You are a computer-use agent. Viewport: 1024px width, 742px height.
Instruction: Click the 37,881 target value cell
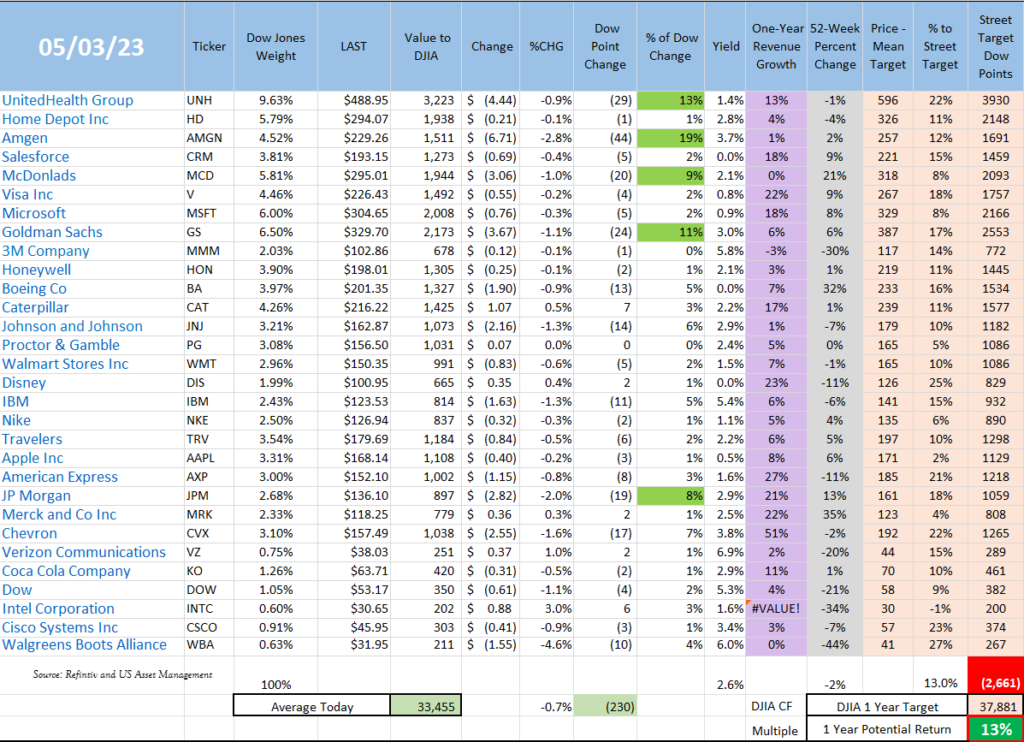tap(996, 707)
